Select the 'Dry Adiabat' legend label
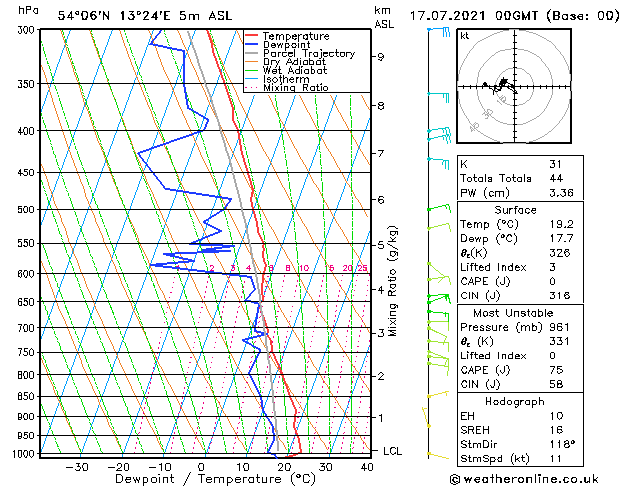 294,62
